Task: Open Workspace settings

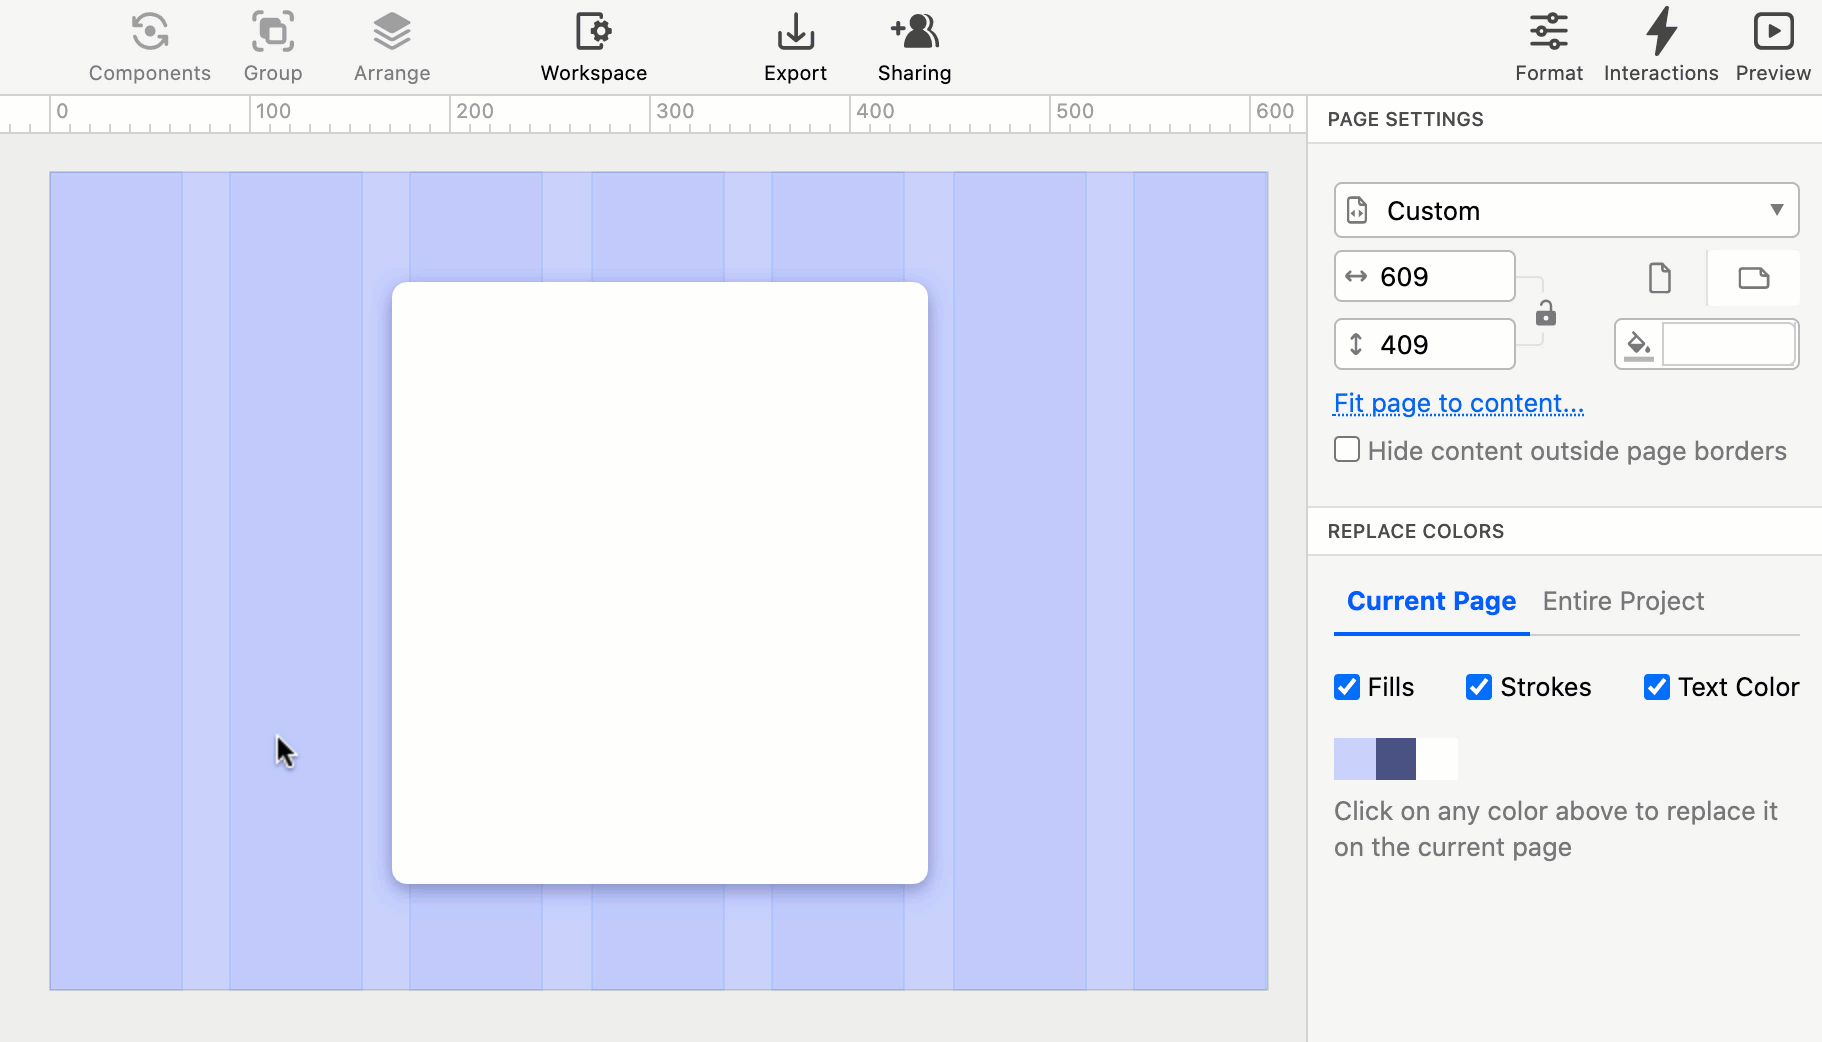Action: click(x=592, y=45)
